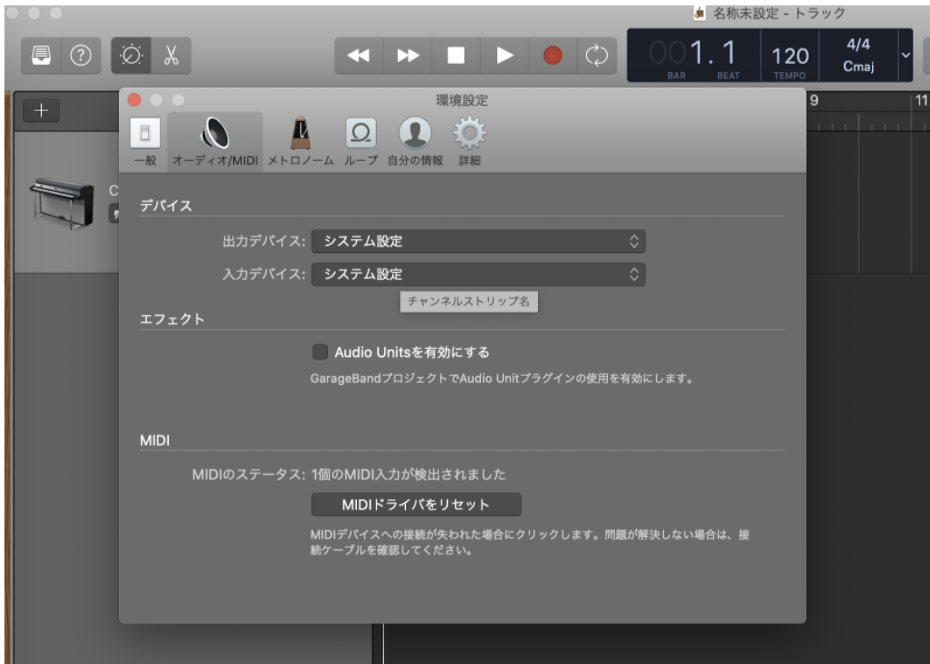Click the 4/4 Cmaj signature display
The height and width of the screenshot is (664, 930).
(x=858, y=56)
